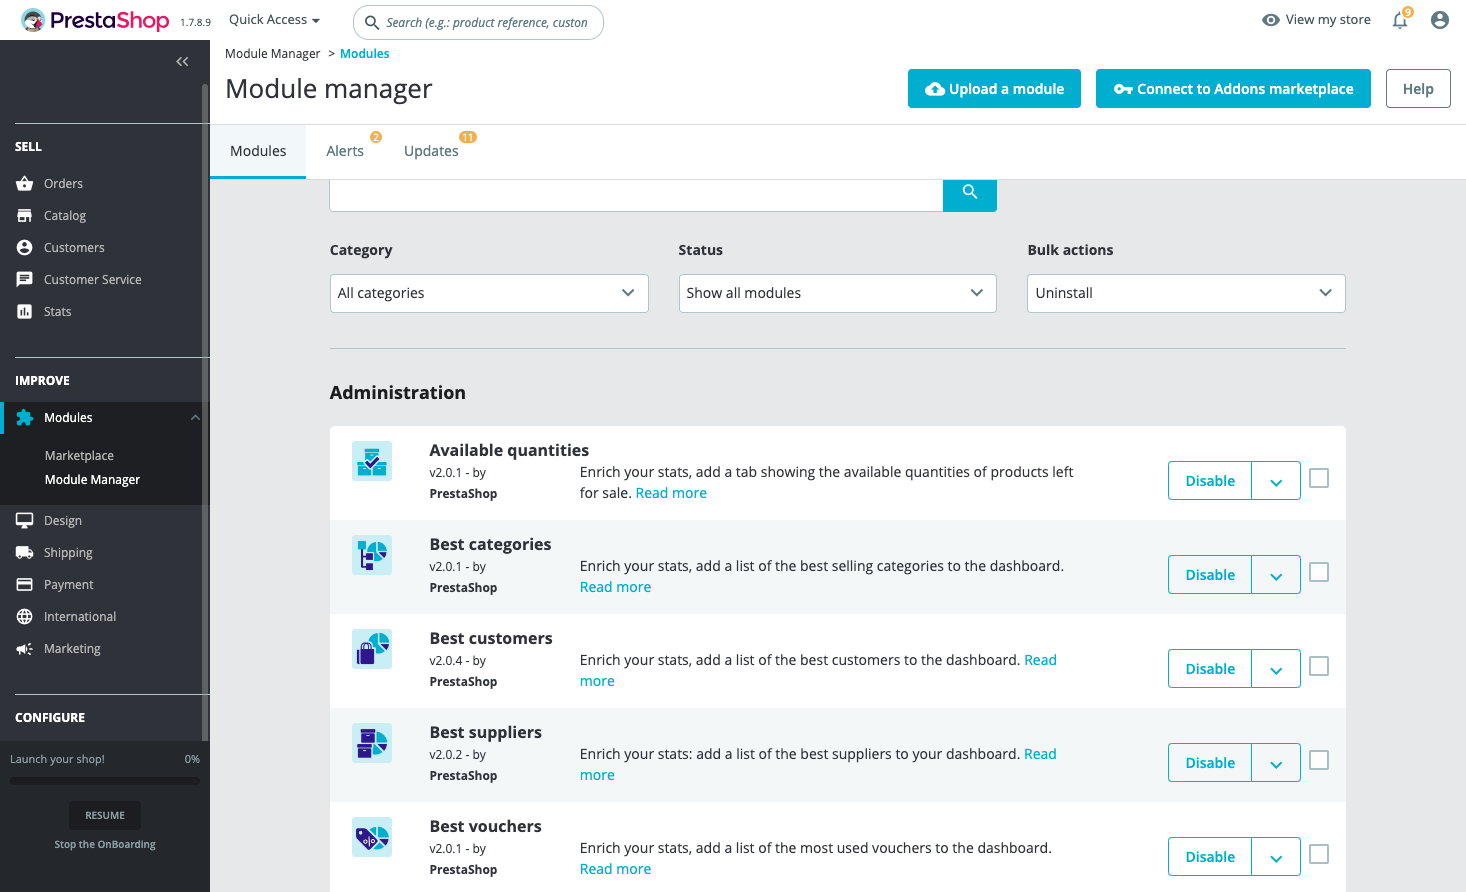Viewport: 1466px width, 892px height.
Task: Open the Quick Access dropdown
Action: point(274,20)
